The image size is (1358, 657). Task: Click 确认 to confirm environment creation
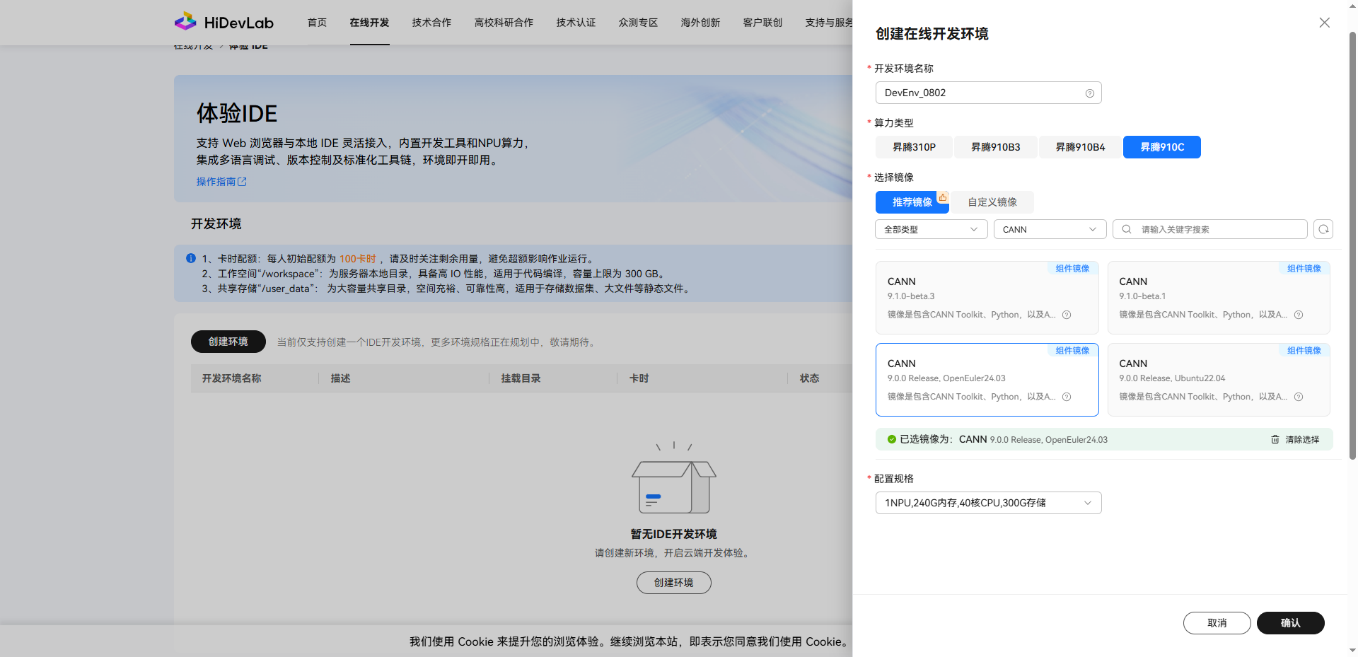pos(1291,623)
